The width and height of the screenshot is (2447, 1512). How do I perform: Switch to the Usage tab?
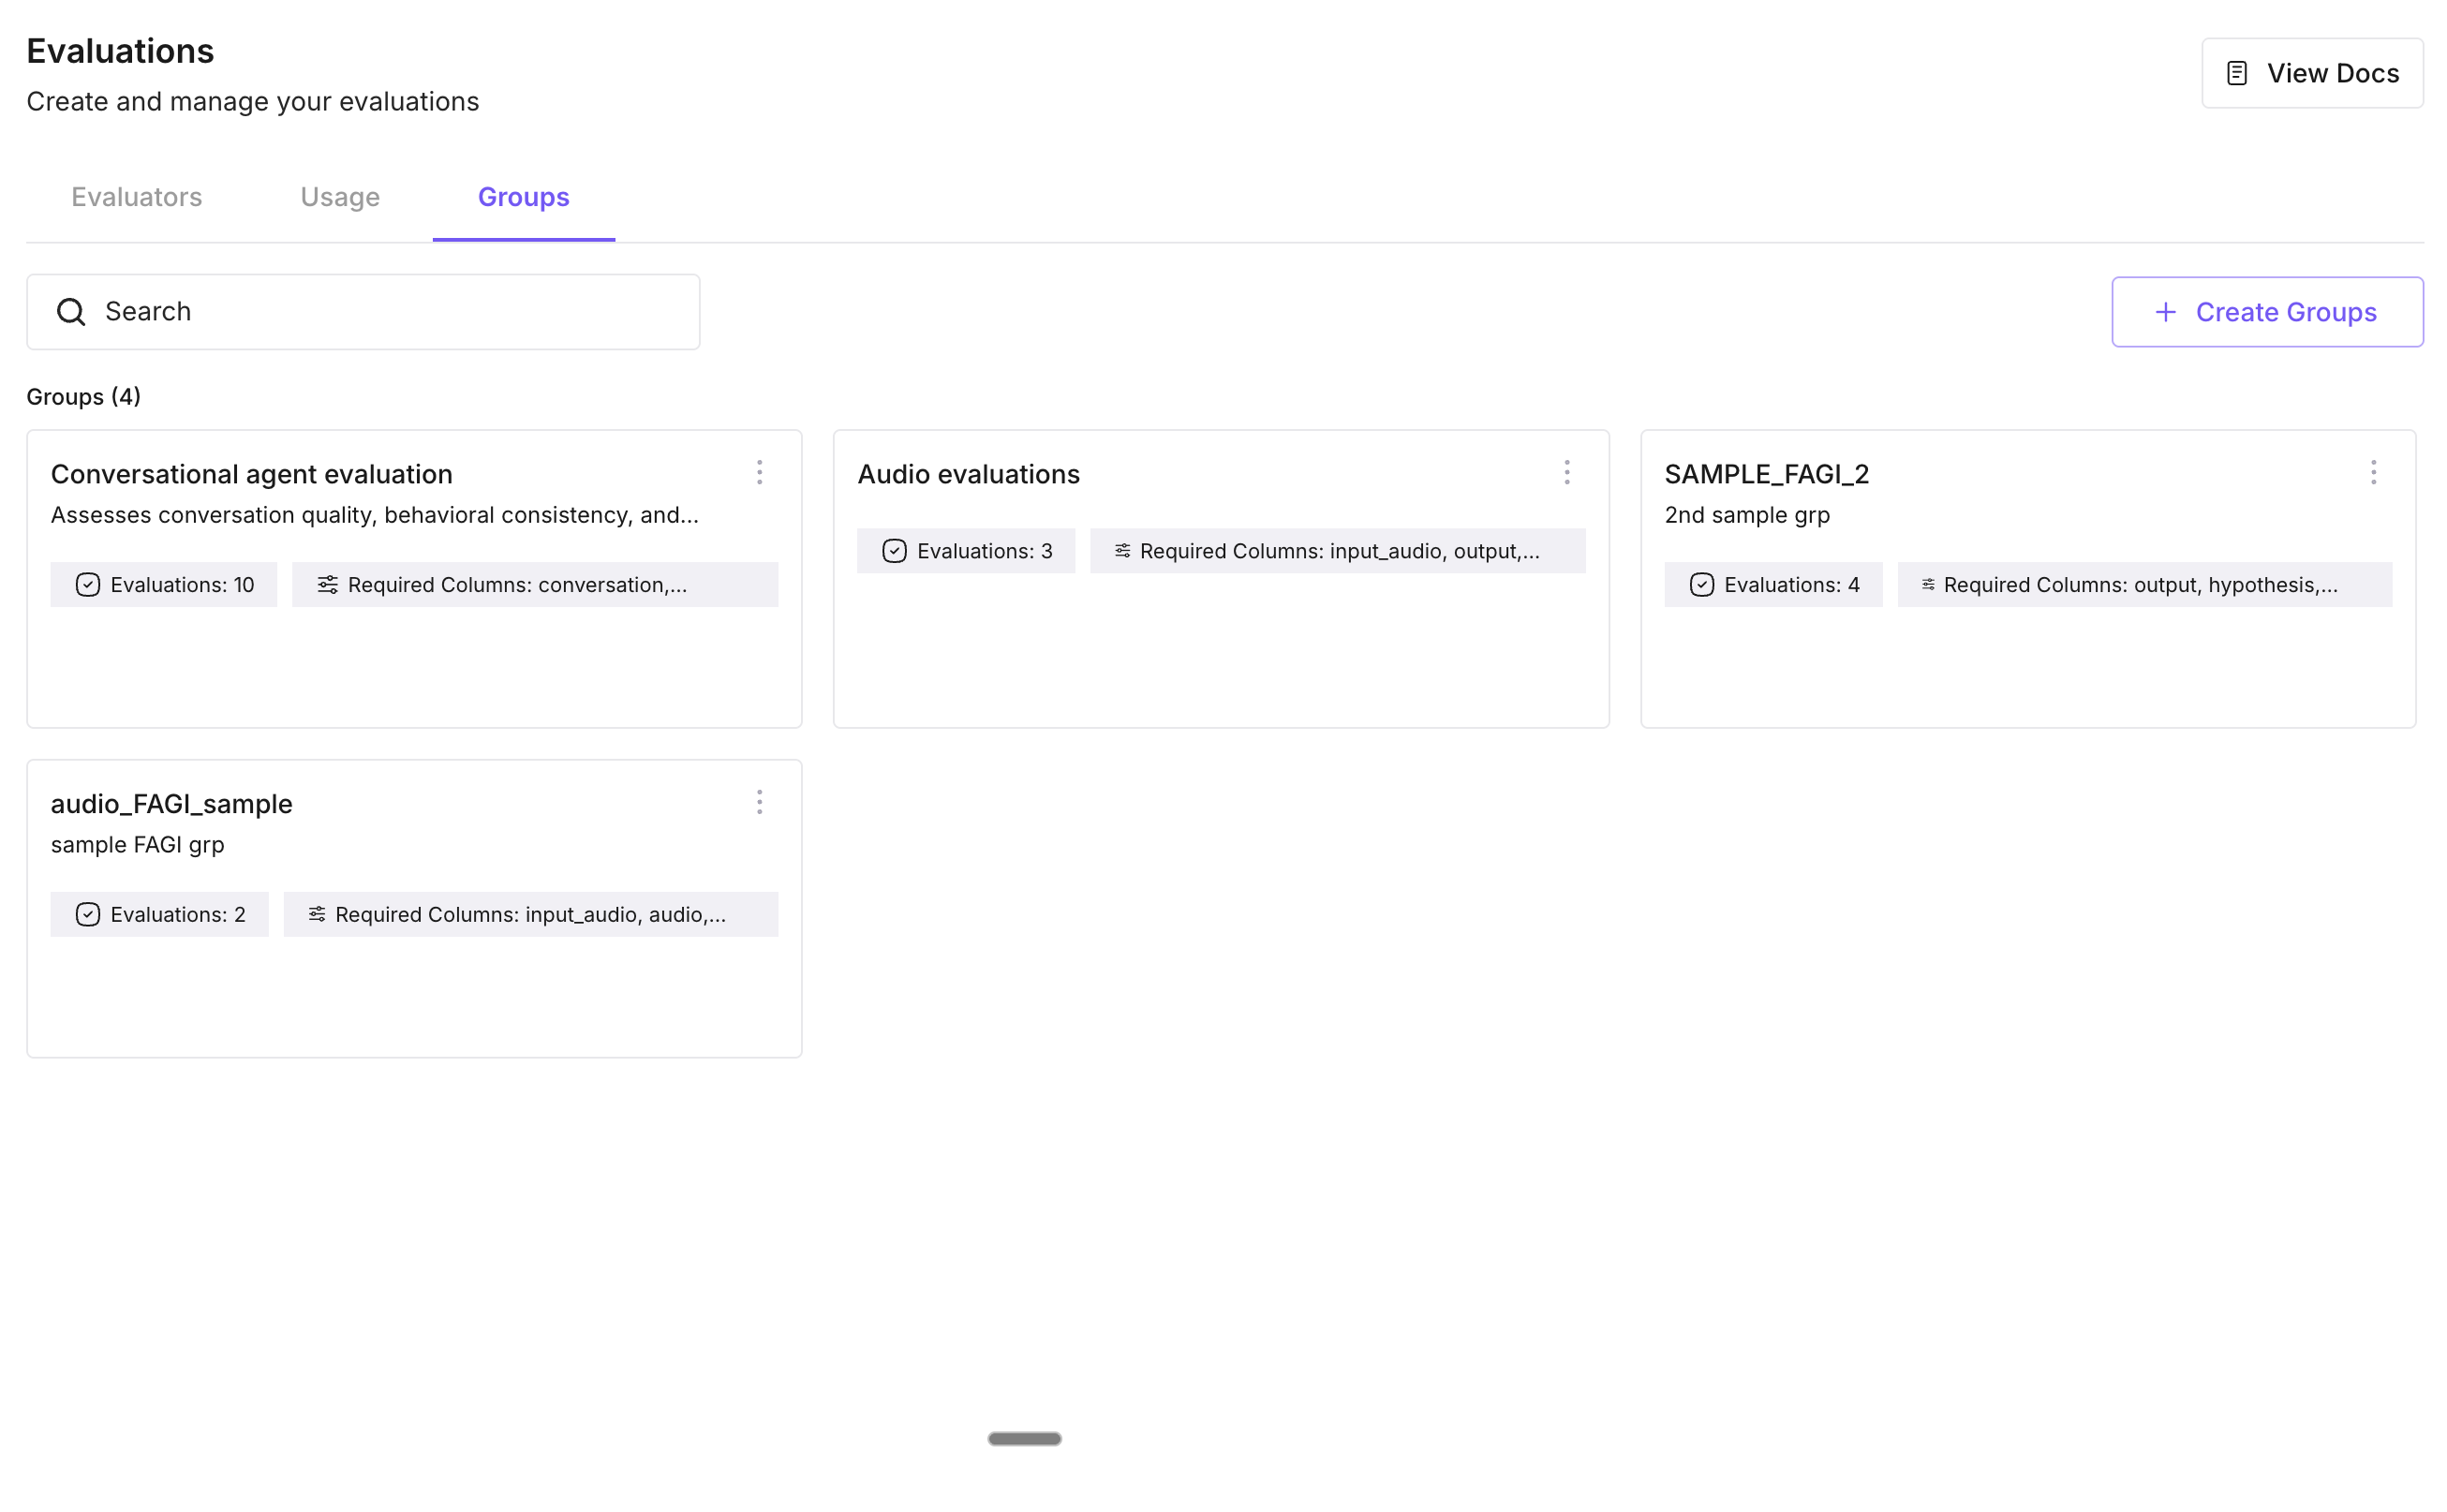click(340, 197)
